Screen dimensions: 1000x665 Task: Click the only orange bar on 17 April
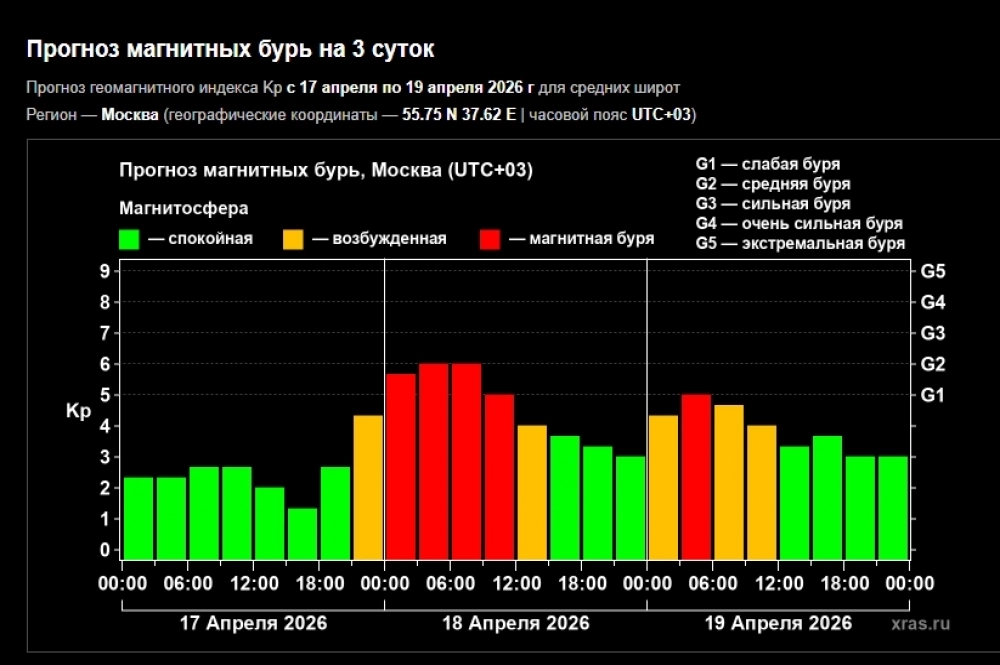[x=368, y=486]
